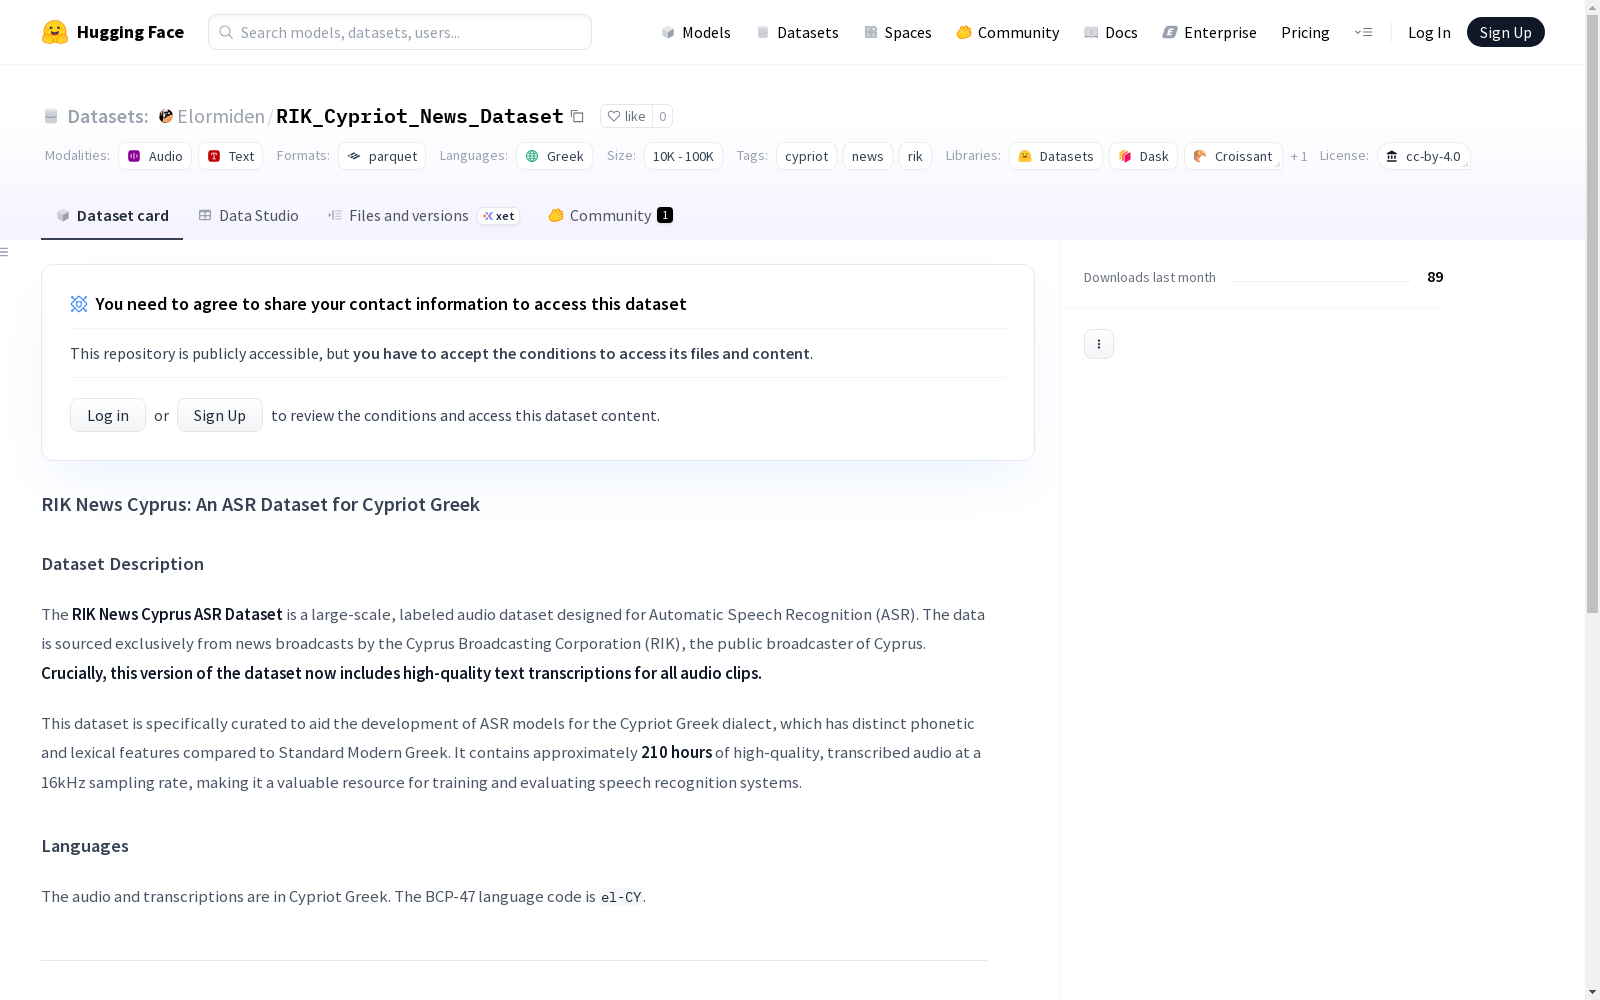Open the Community menu in top navigation
Viewport: 1600px width, 1000px height.
1008,32
